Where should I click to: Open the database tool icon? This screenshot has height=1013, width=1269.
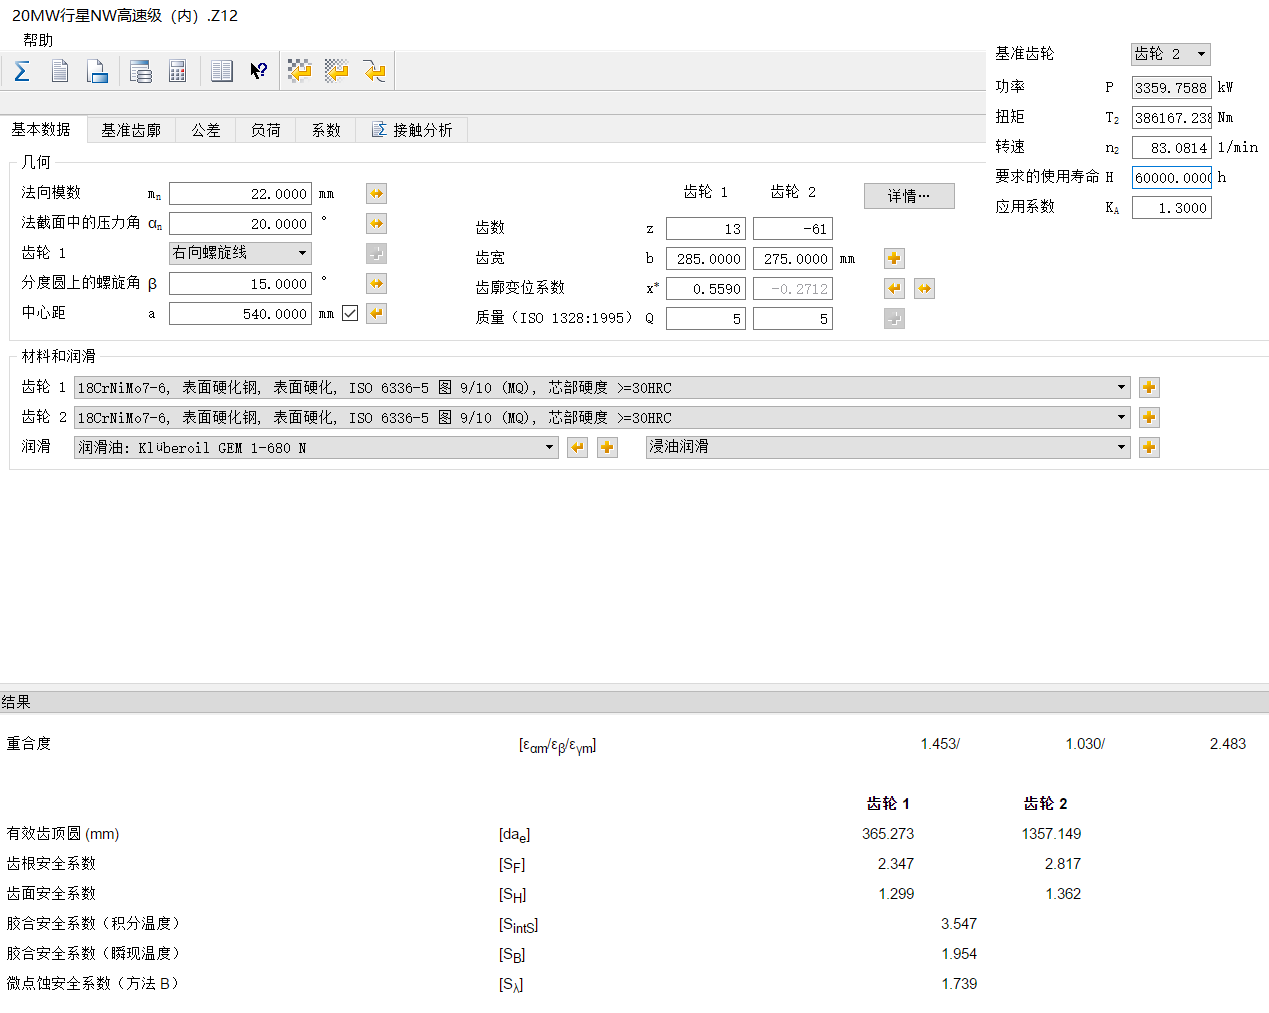click(141, 71)
